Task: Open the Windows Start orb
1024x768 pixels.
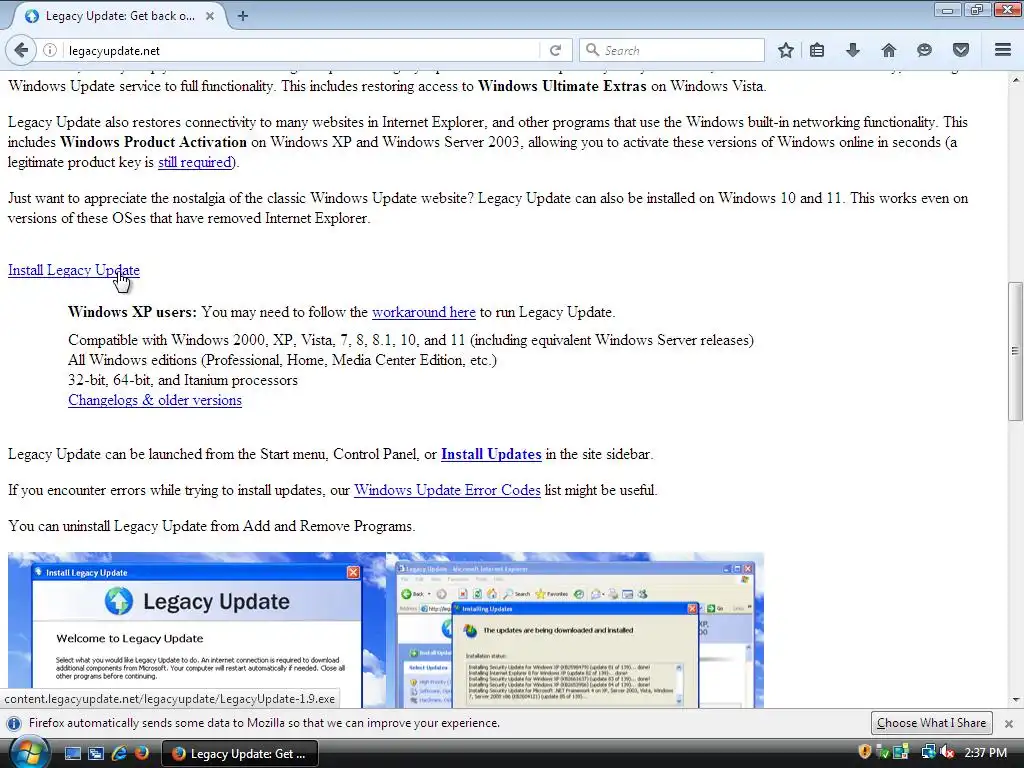Action: pyautogui.click(x=28, y=752)
